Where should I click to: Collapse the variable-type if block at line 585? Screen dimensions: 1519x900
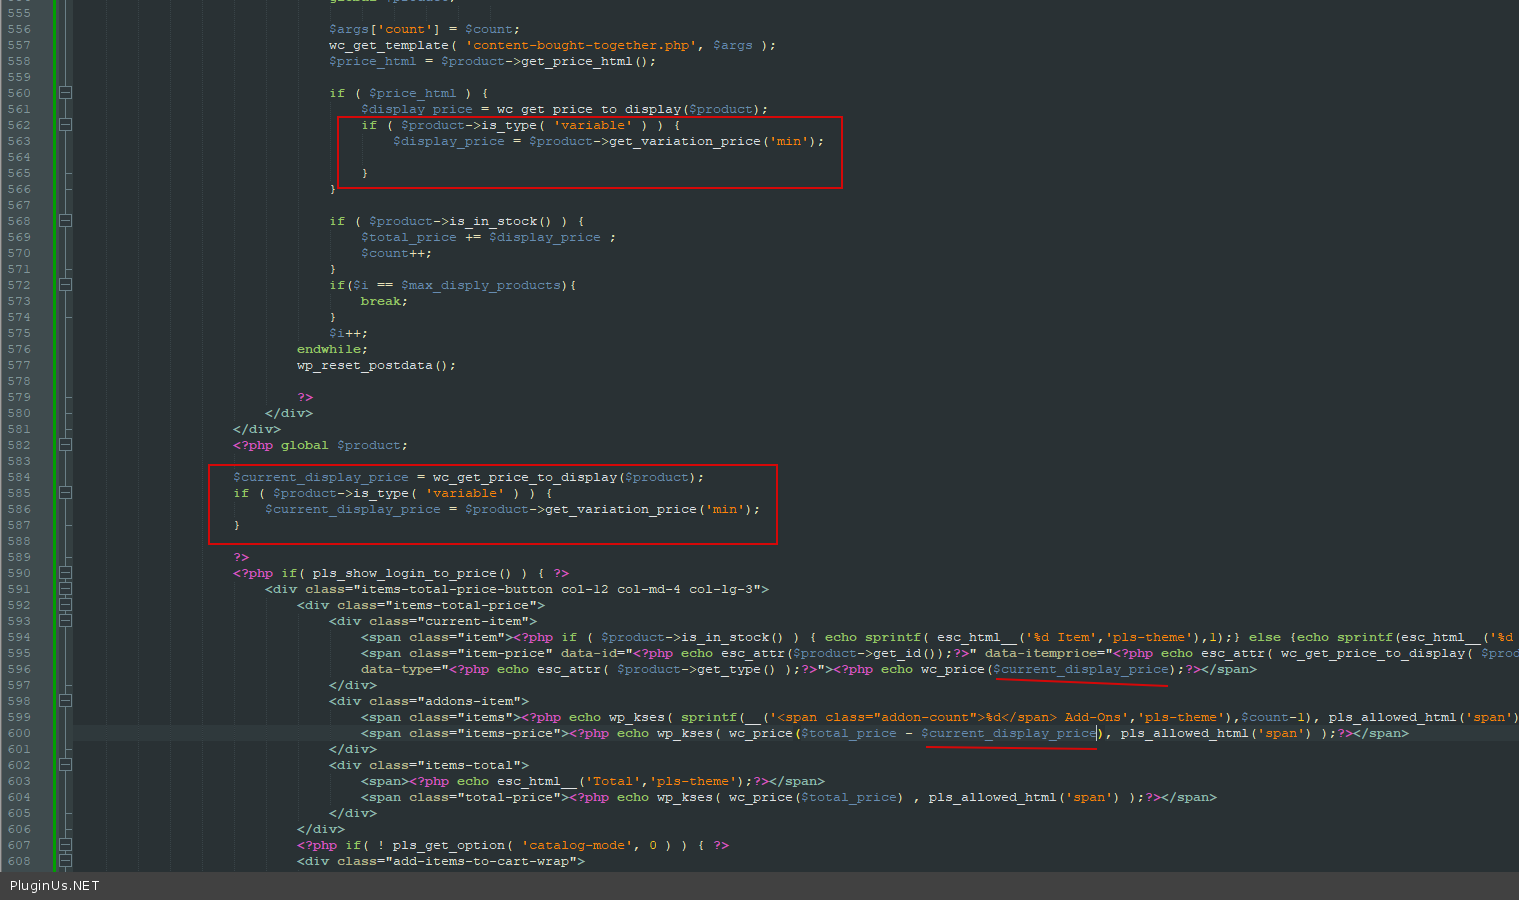tap(65, 493)
